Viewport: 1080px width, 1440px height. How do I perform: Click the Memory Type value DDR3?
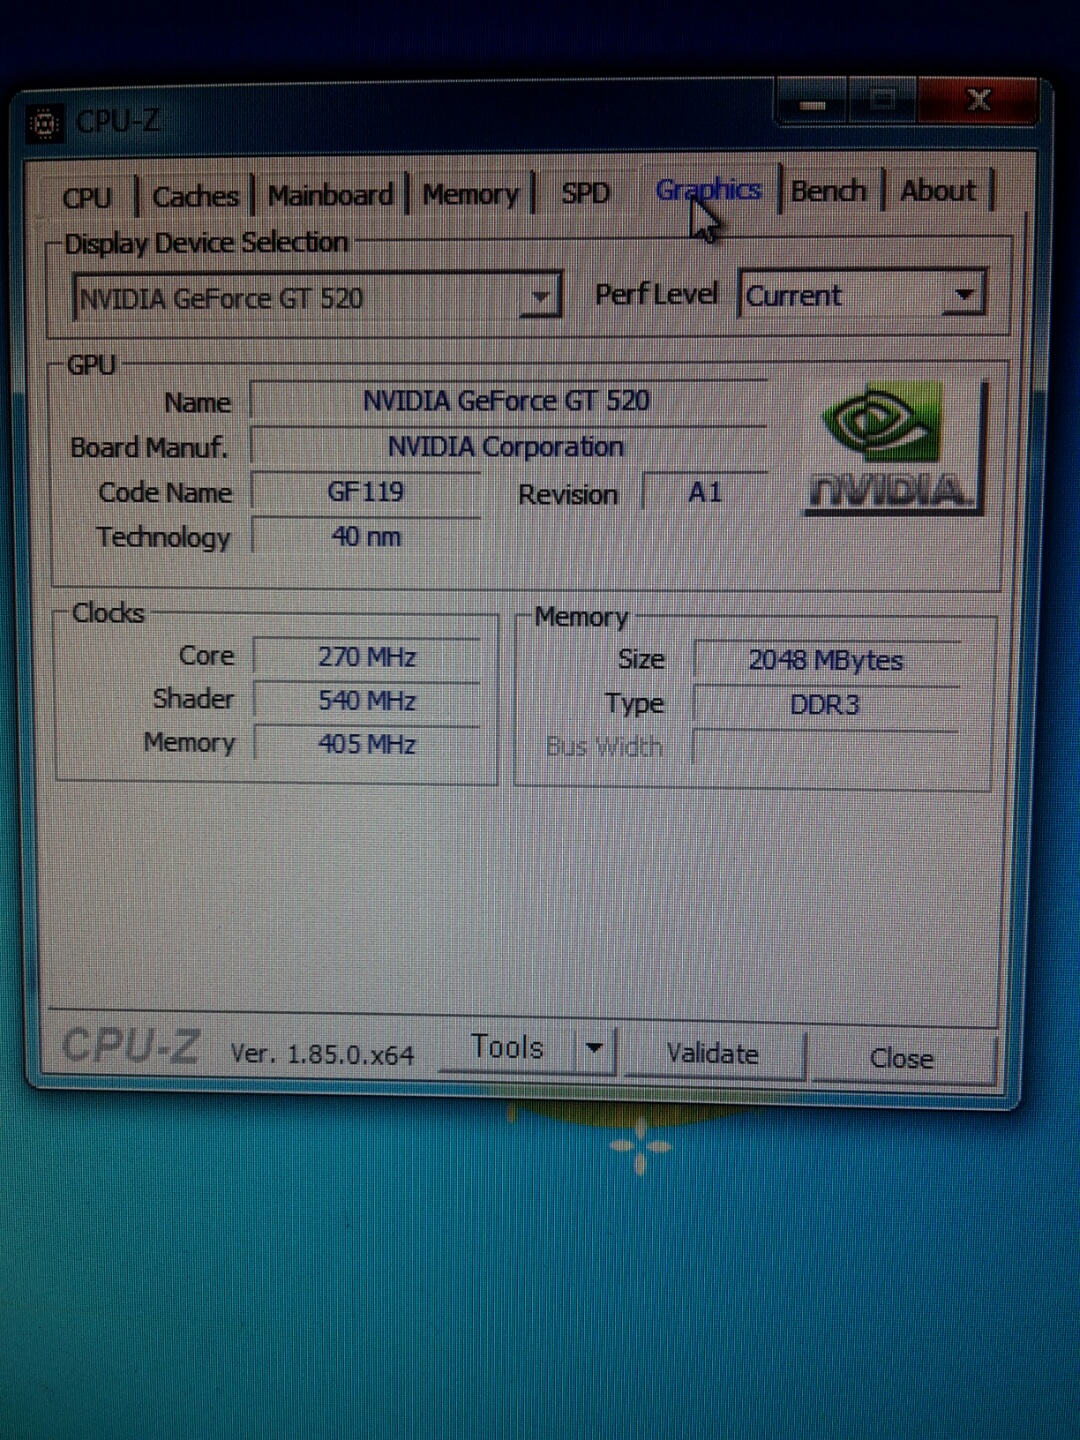pyautogui.click(x=826, y=705)
